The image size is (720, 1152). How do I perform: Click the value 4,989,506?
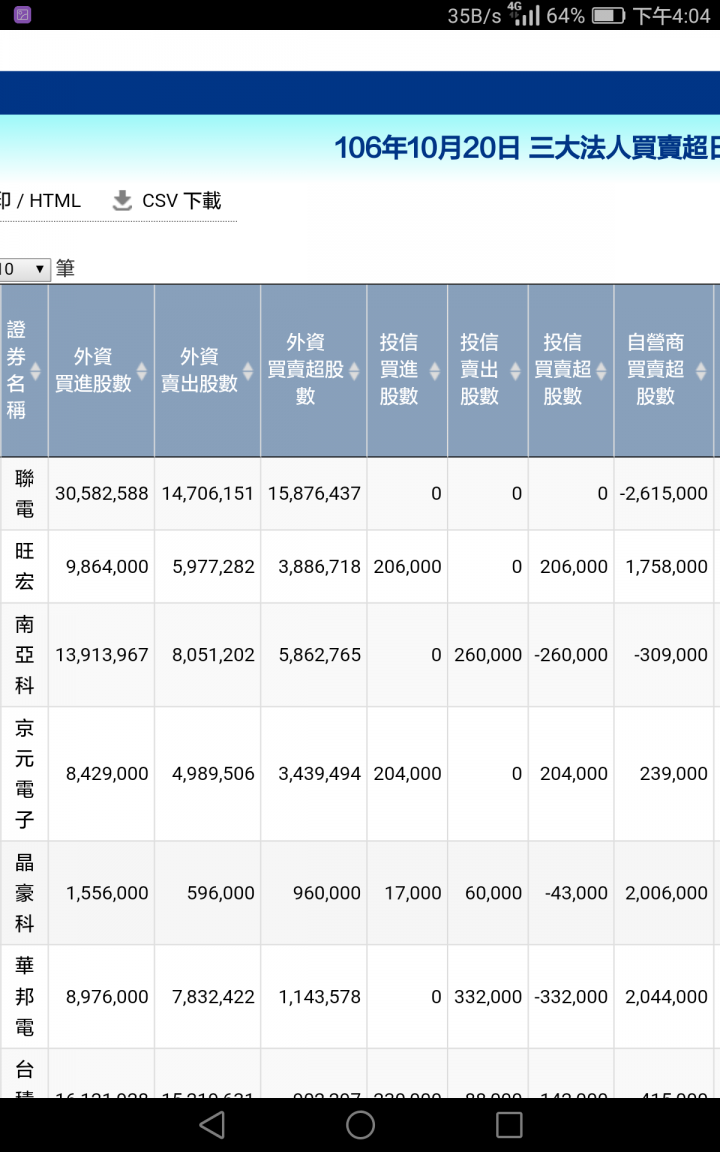pyautogui.click(x=214, y=774)
